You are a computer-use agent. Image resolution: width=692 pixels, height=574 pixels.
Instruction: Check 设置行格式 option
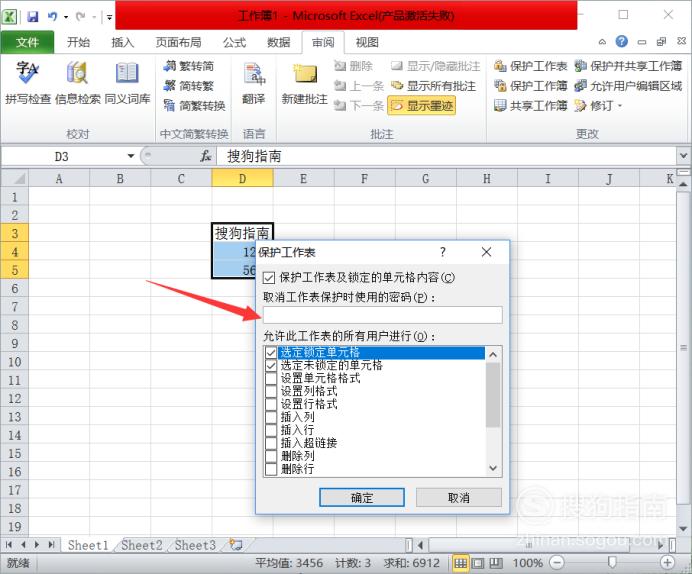point(271,404)
